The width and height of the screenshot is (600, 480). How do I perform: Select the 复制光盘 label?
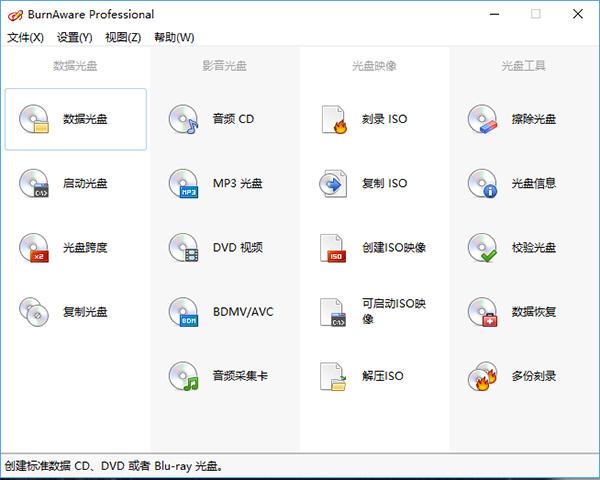point(85,312)
